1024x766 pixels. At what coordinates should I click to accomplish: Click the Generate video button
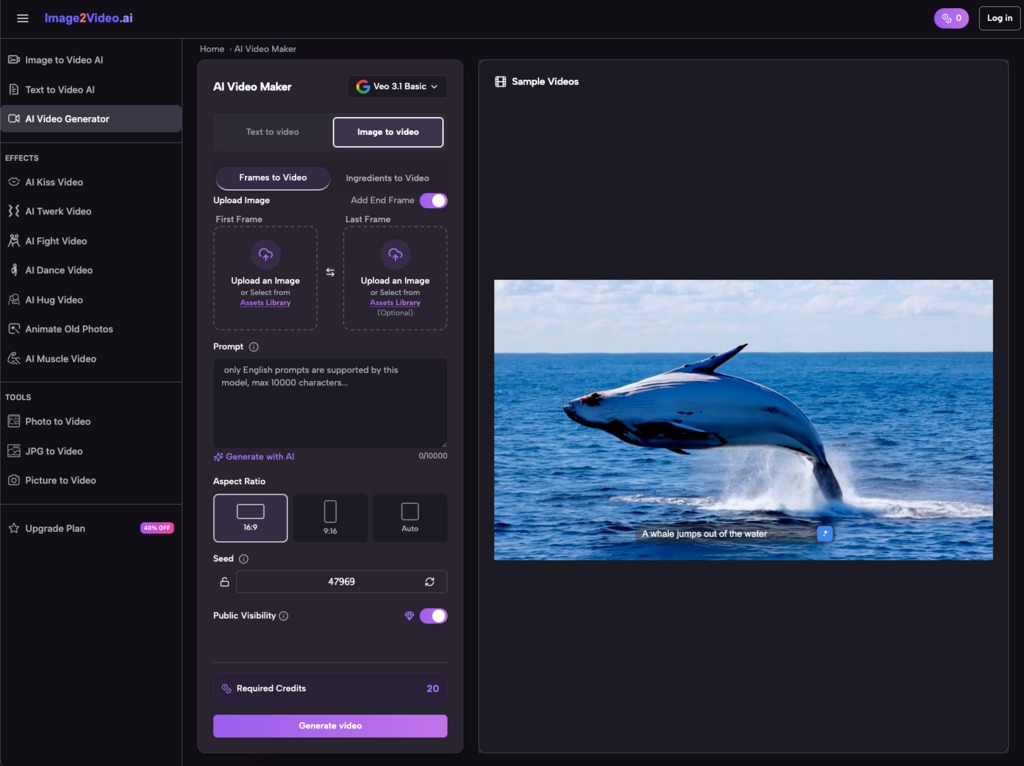coord(330,725)
